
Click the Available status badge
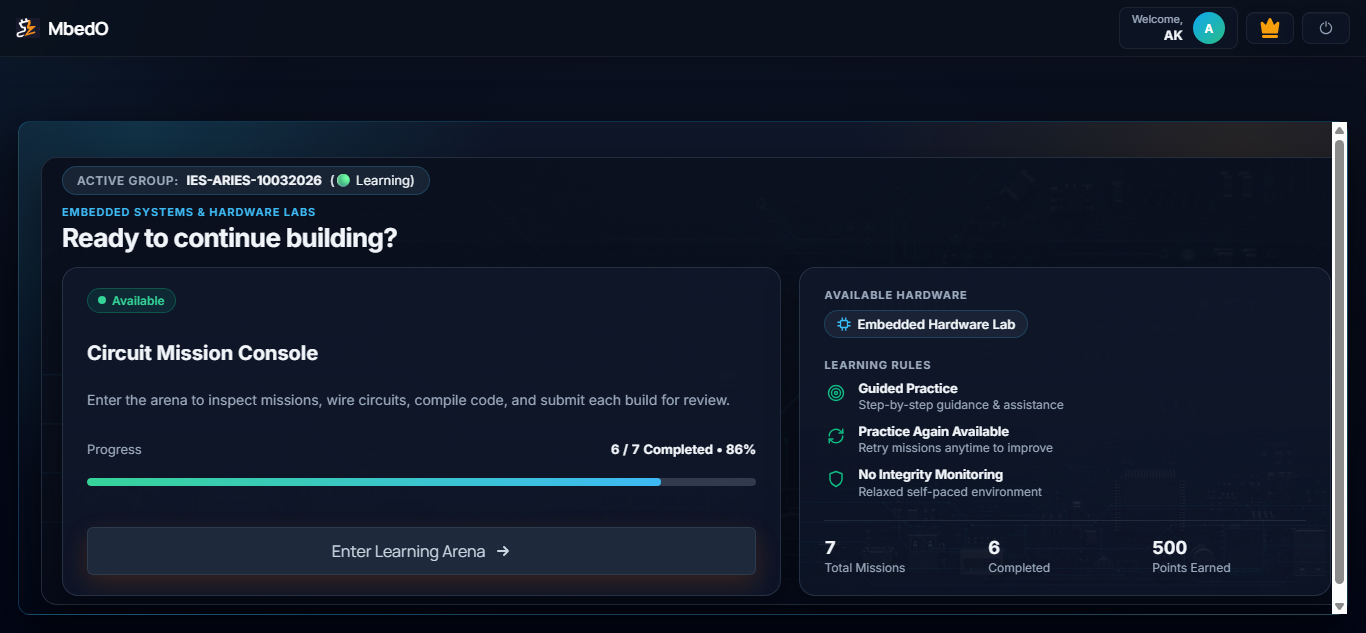click(131, 300)
